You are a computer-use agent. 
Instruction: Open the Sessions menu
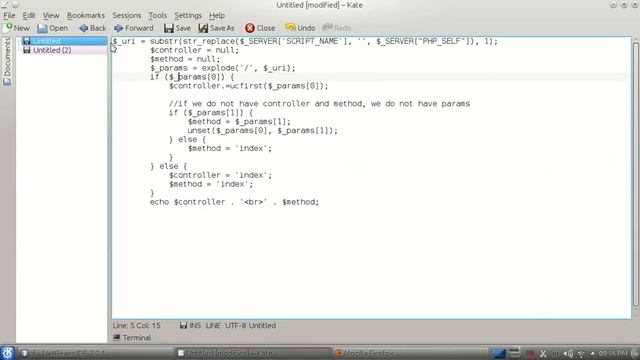tap(127, 16)
